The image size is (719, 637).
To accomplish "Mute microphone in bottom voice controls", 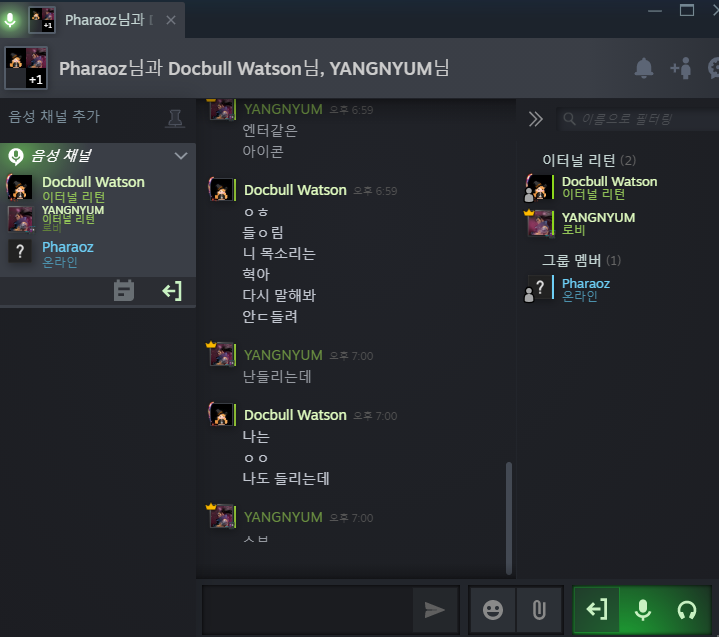I will click(x=643, y=609).
